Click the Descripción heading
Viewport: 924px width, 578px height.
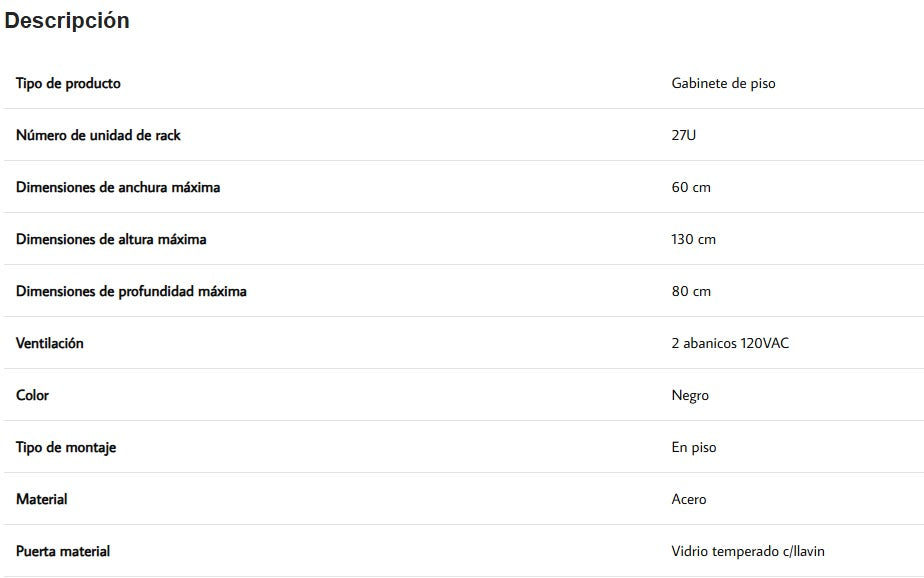pyautogui.click(x=67, y=21)
